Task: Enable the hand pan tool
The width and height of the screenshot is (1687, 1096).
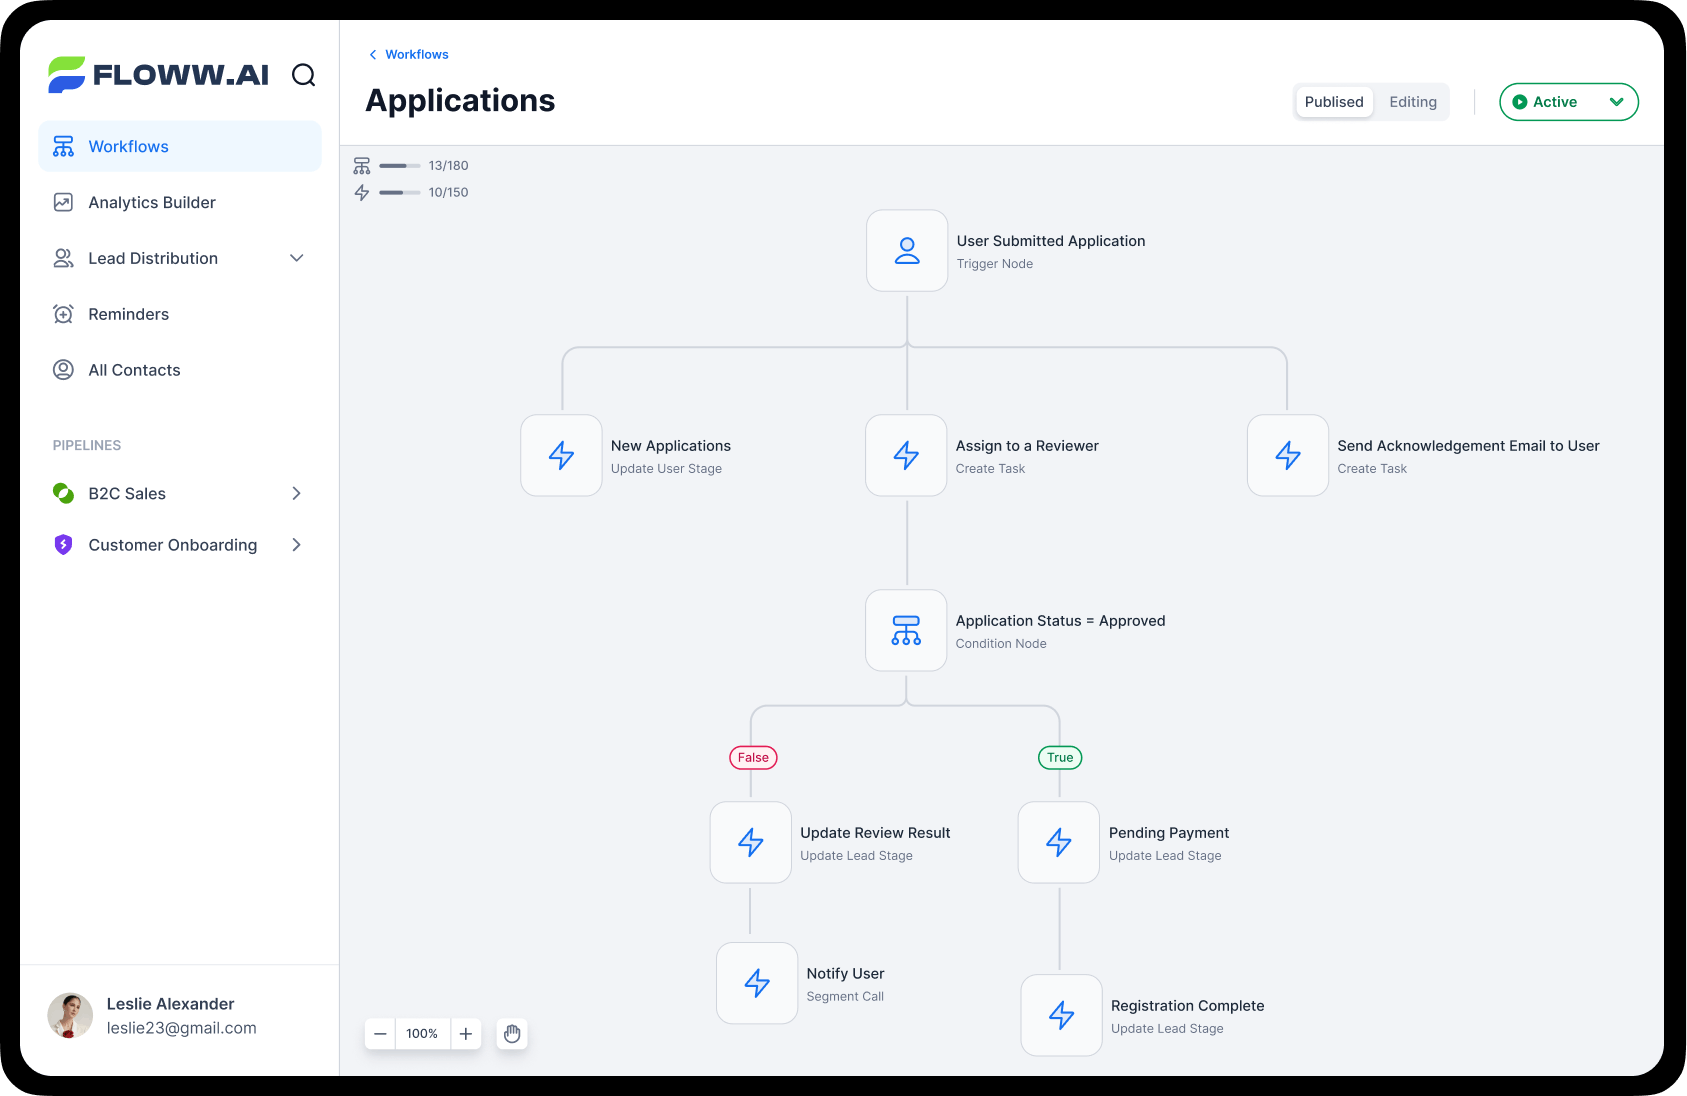Action: tap(512, 1034)
